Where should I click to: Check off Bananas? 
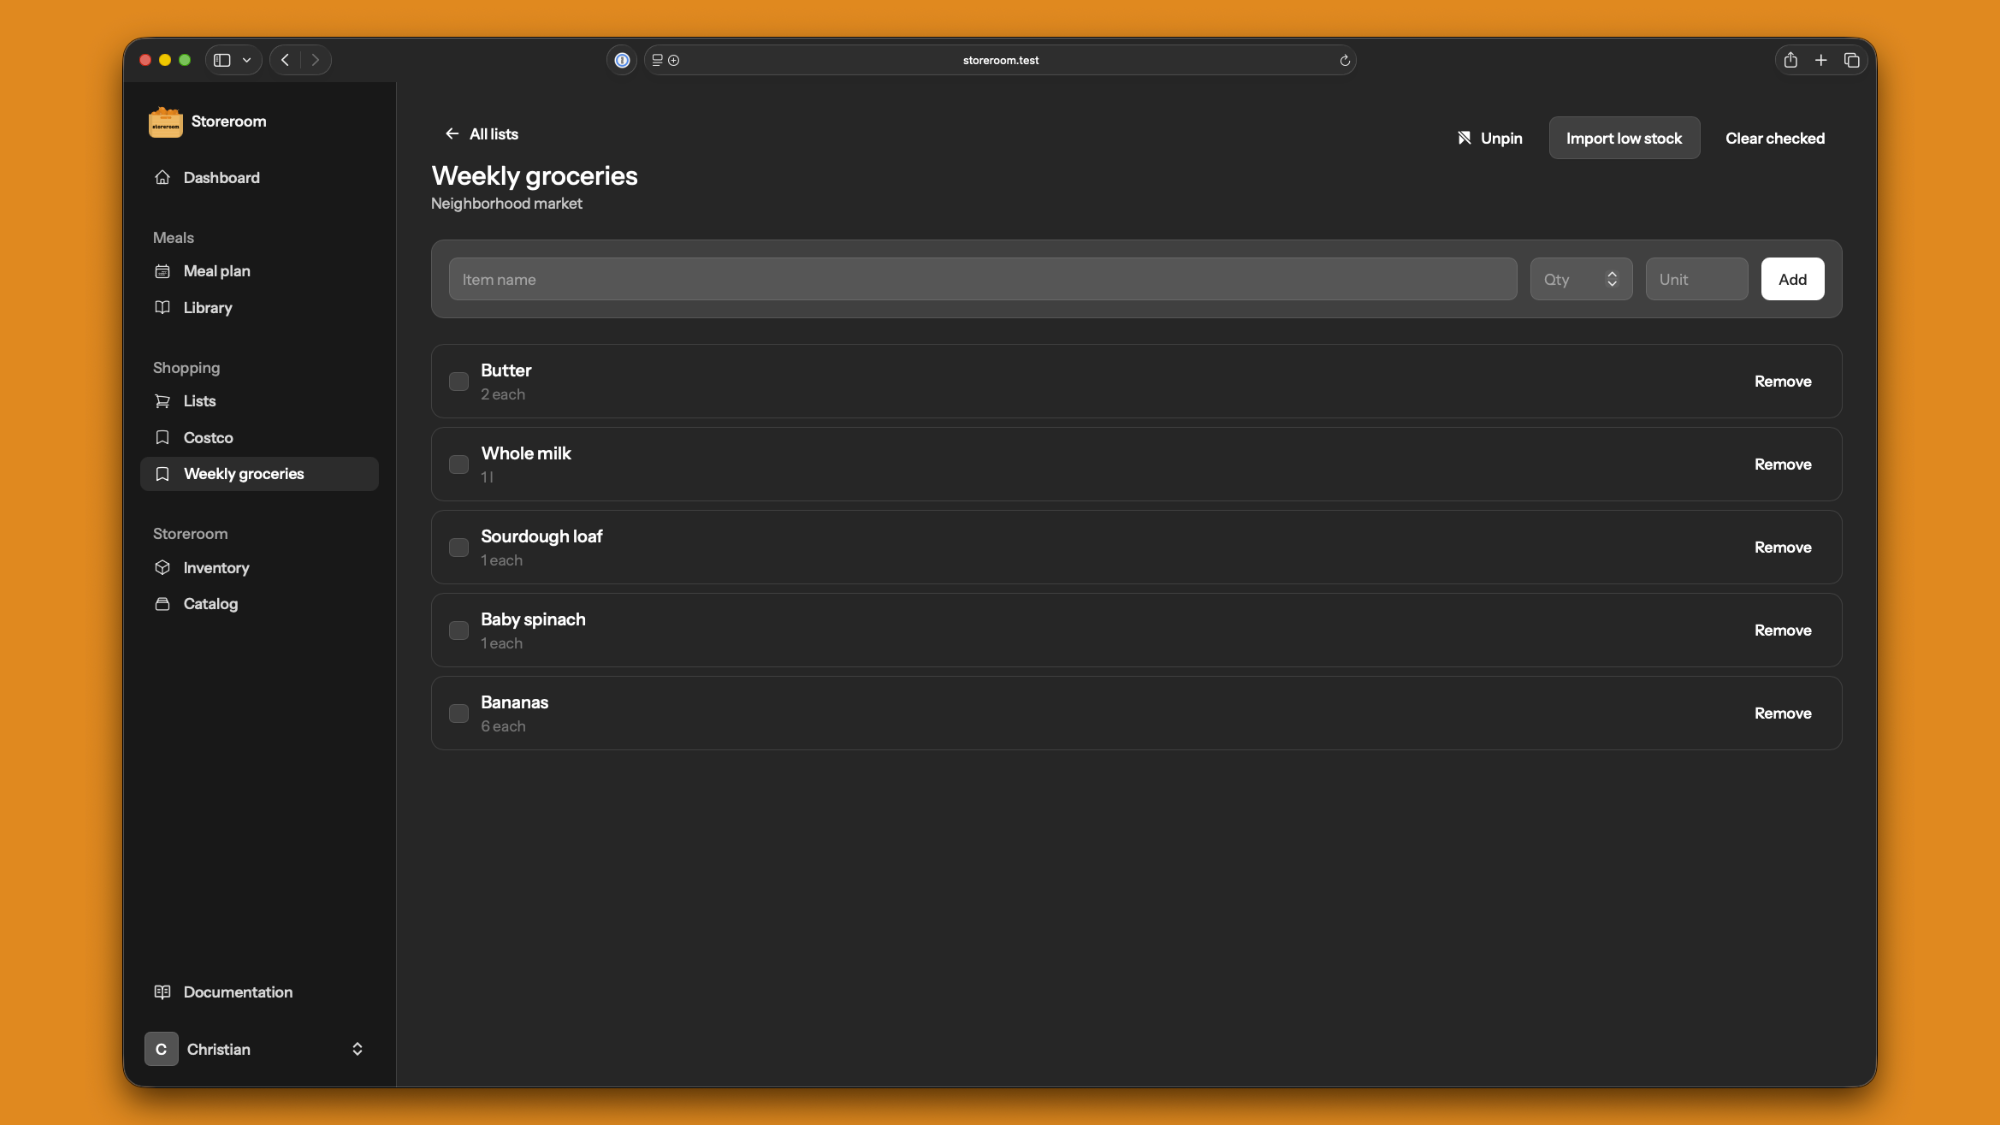coord(459,714)
